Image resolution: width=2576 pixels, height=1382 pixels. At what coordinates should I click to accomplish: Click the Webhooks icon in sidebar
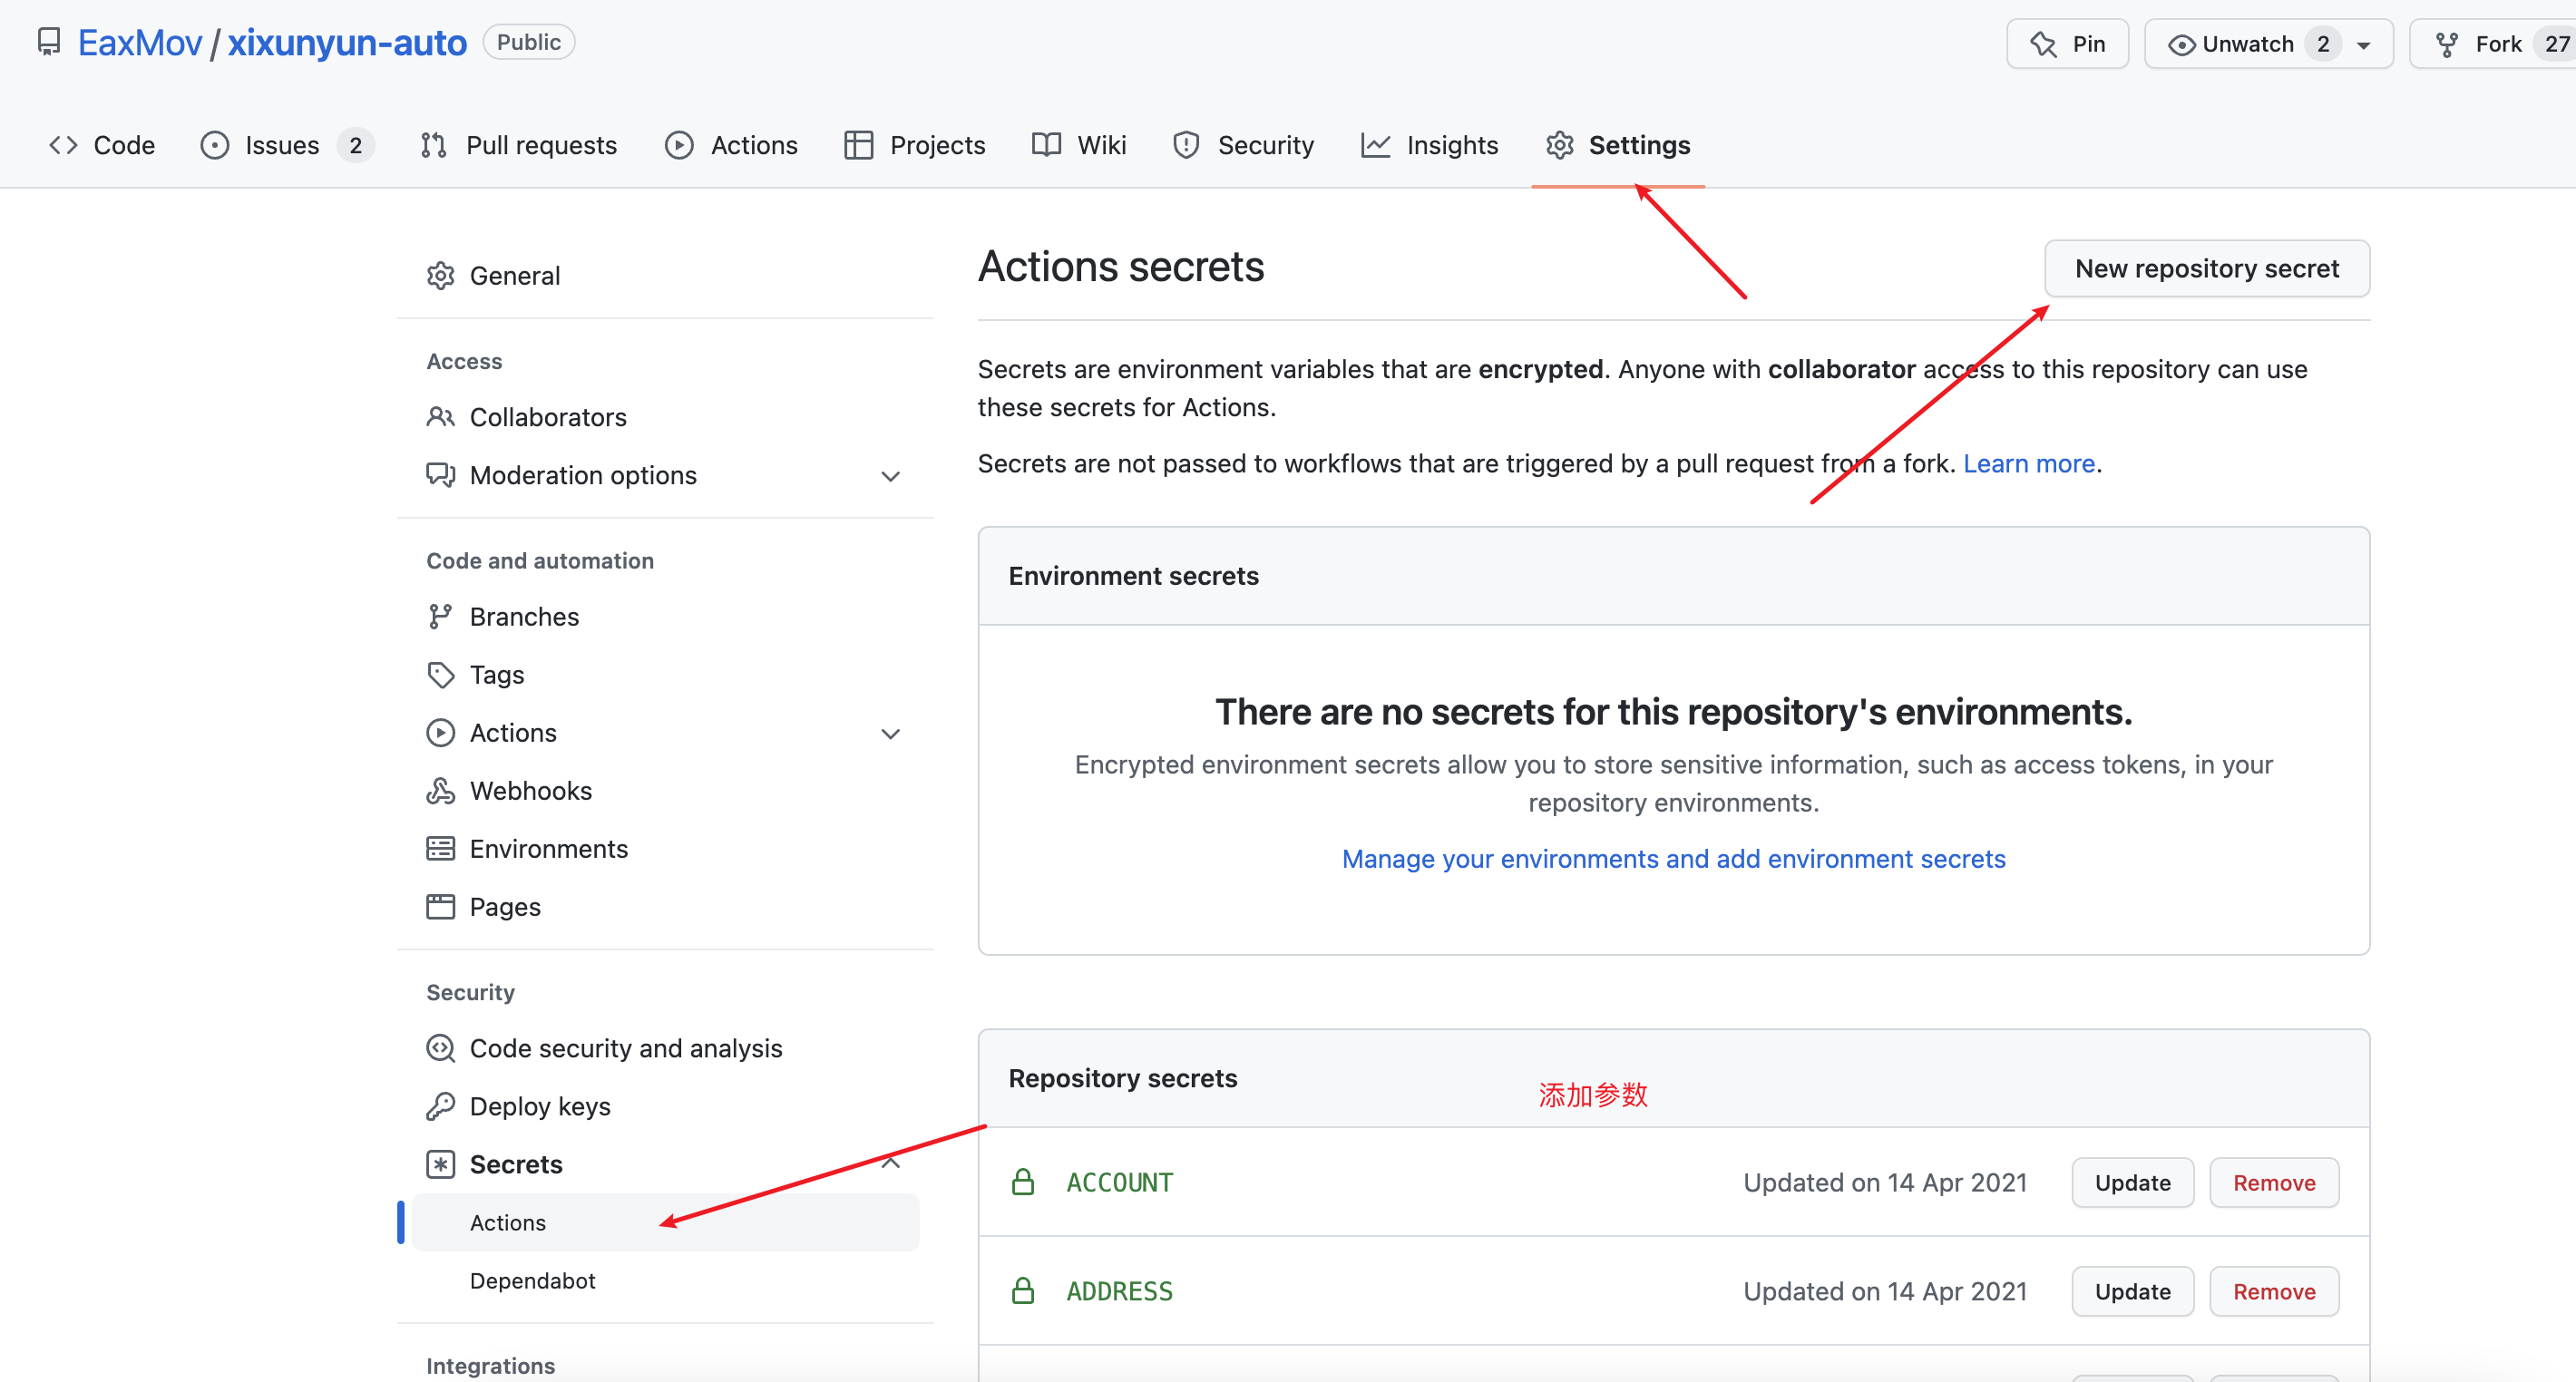click(440, 791)
